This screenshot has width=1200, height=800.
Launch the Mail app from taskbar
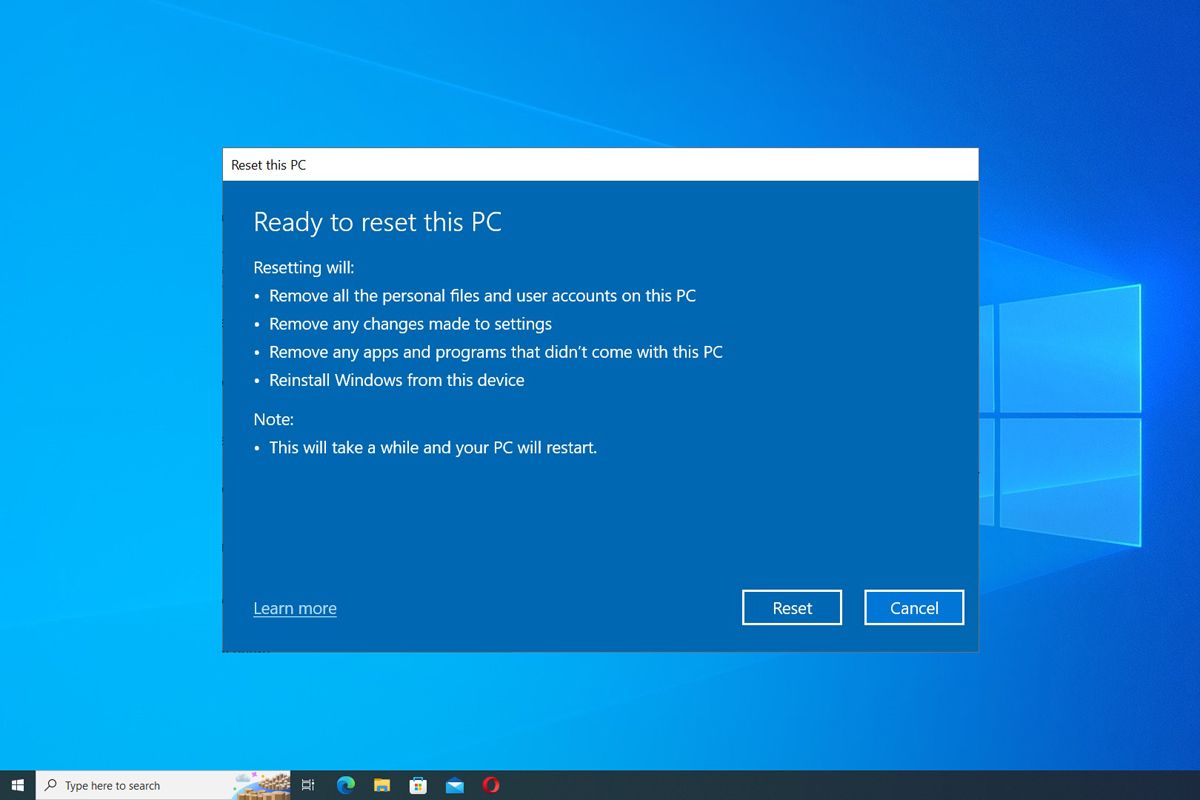[455, 785]
